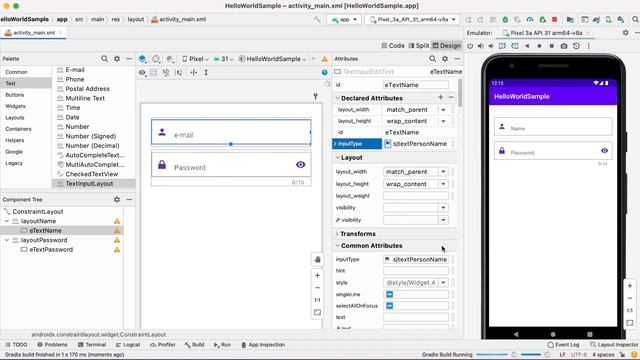Open Pixel device selector dropdown

pyautogui.click(x=196, y=59)
